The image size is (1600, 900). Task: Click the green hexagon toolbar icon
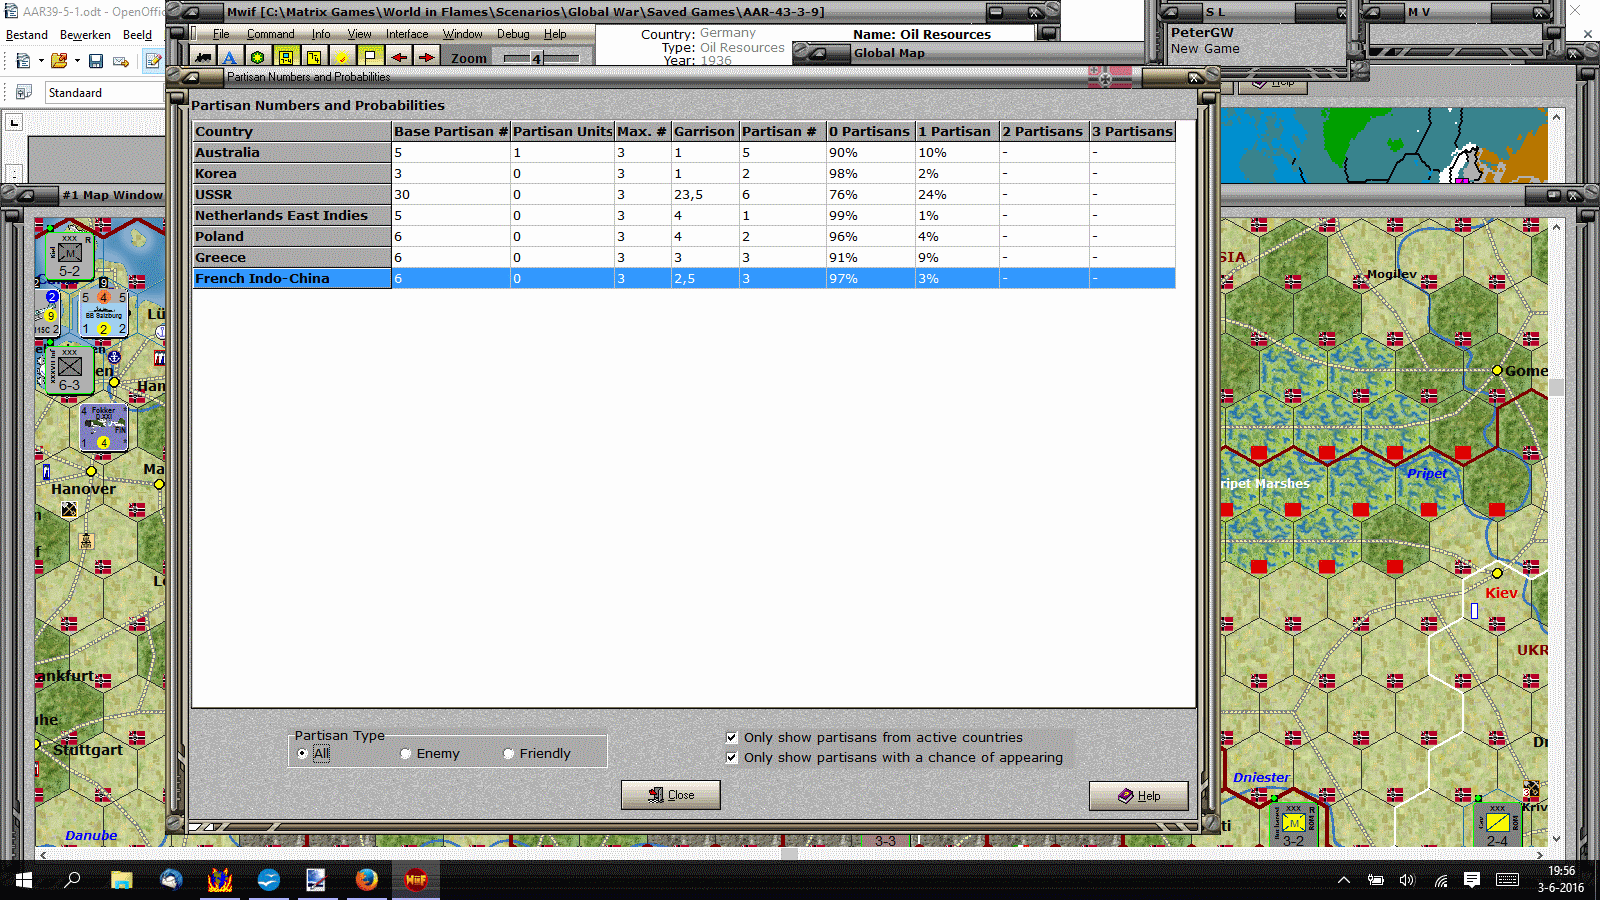[258, 57]
